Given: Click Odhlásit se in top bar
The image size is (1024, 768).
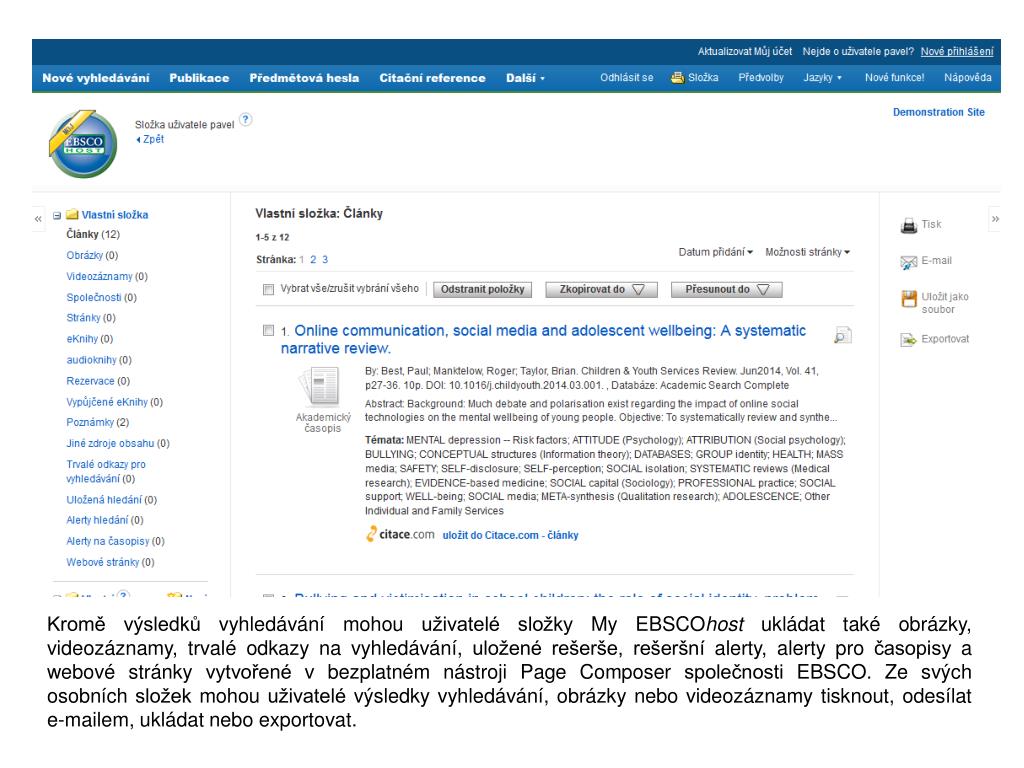Looking at the screenshot, I should pyautogui.click(x=626, y=78).
